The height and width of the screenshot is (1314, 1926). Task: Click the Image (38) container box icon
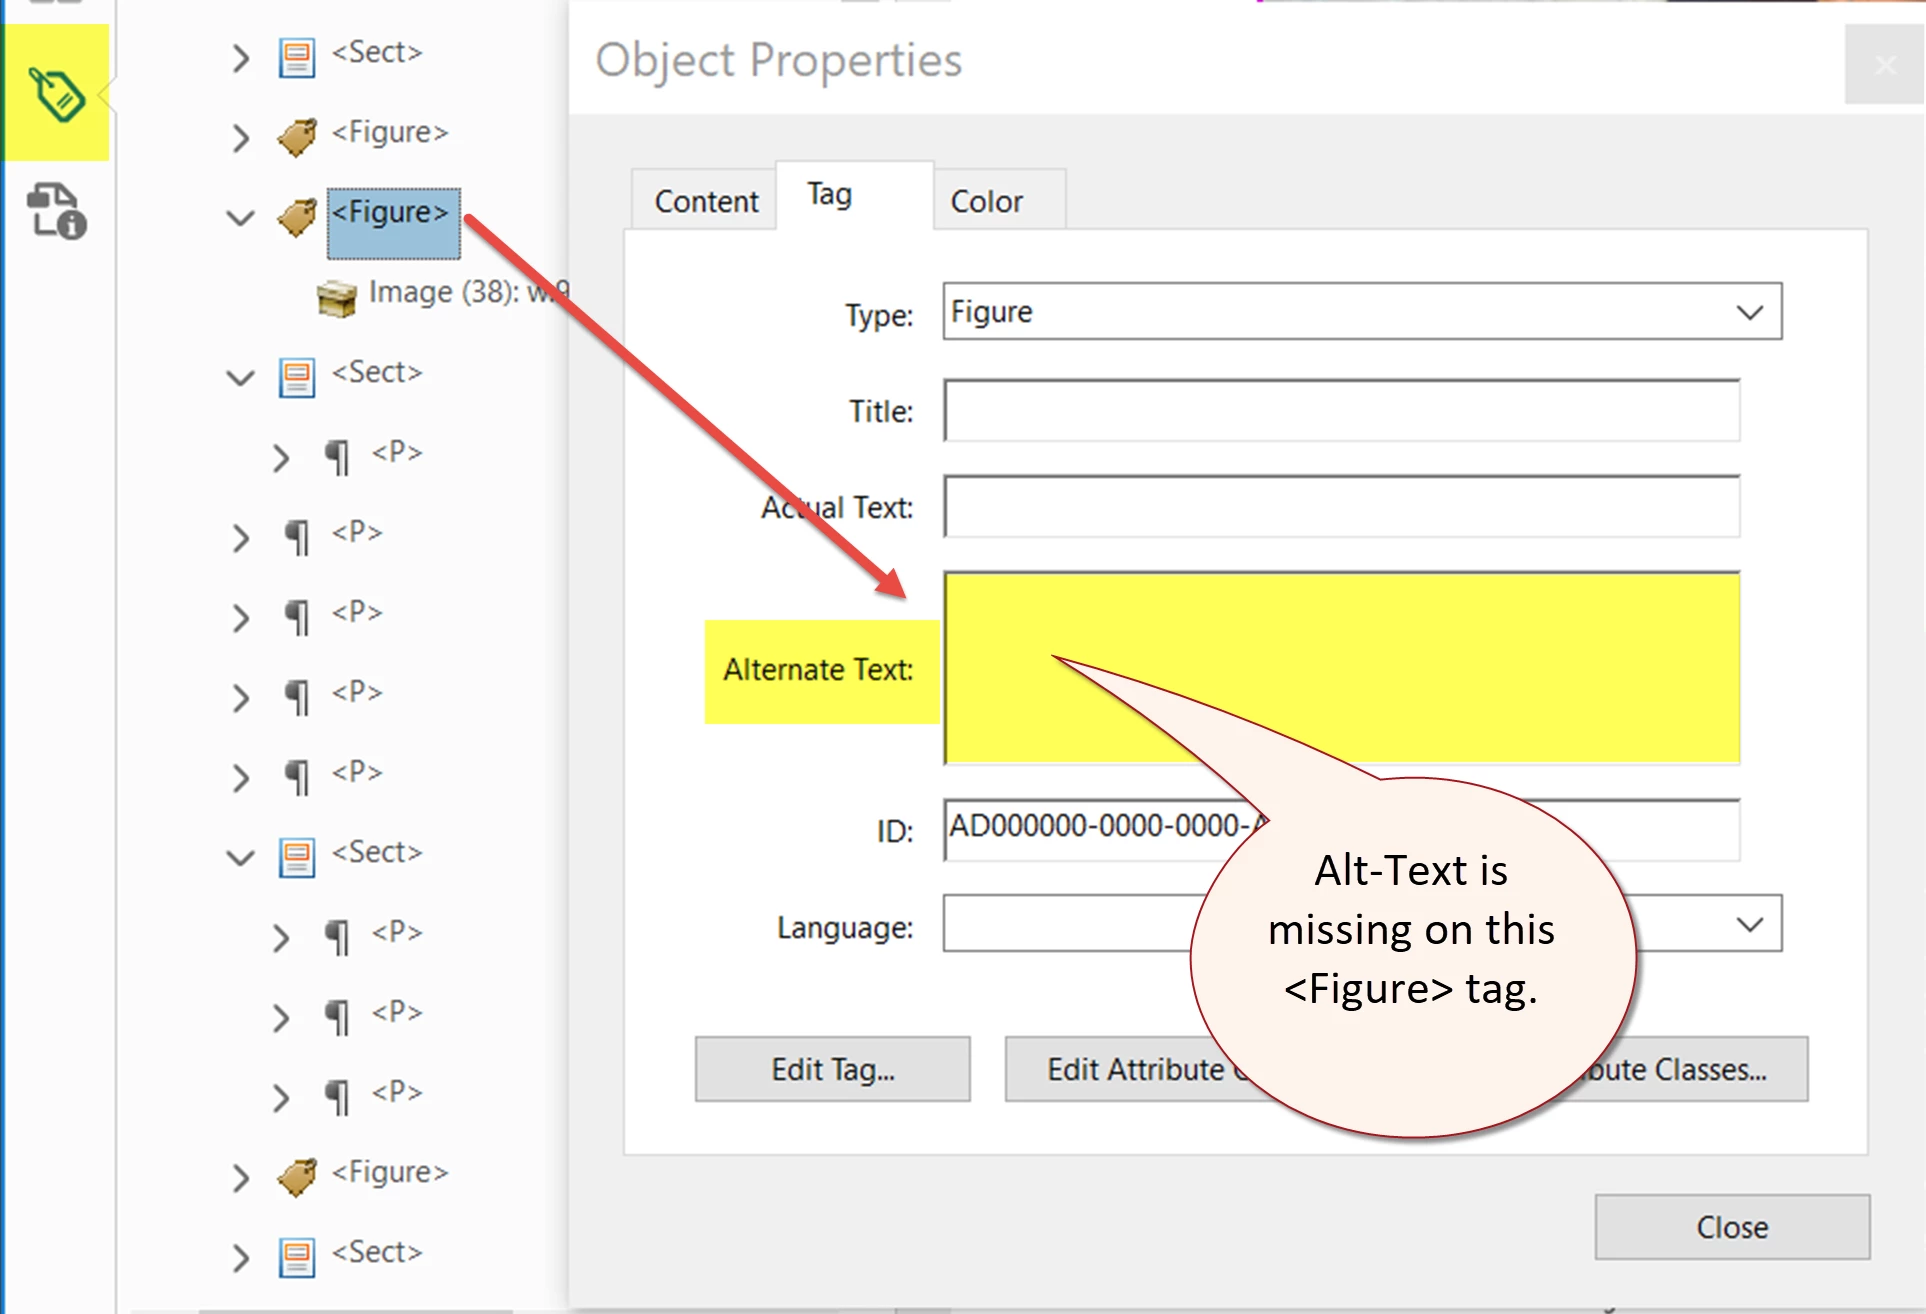pos(336,298)
